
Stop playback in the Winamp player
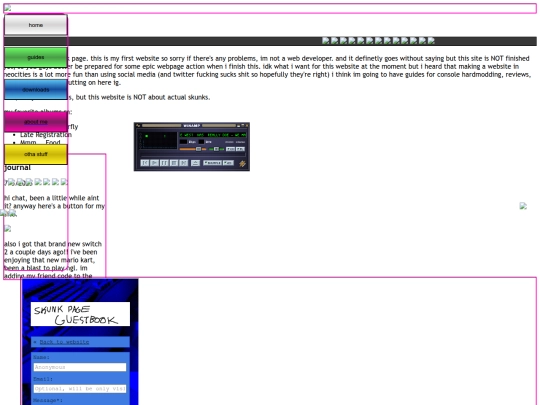click(174, 163)
